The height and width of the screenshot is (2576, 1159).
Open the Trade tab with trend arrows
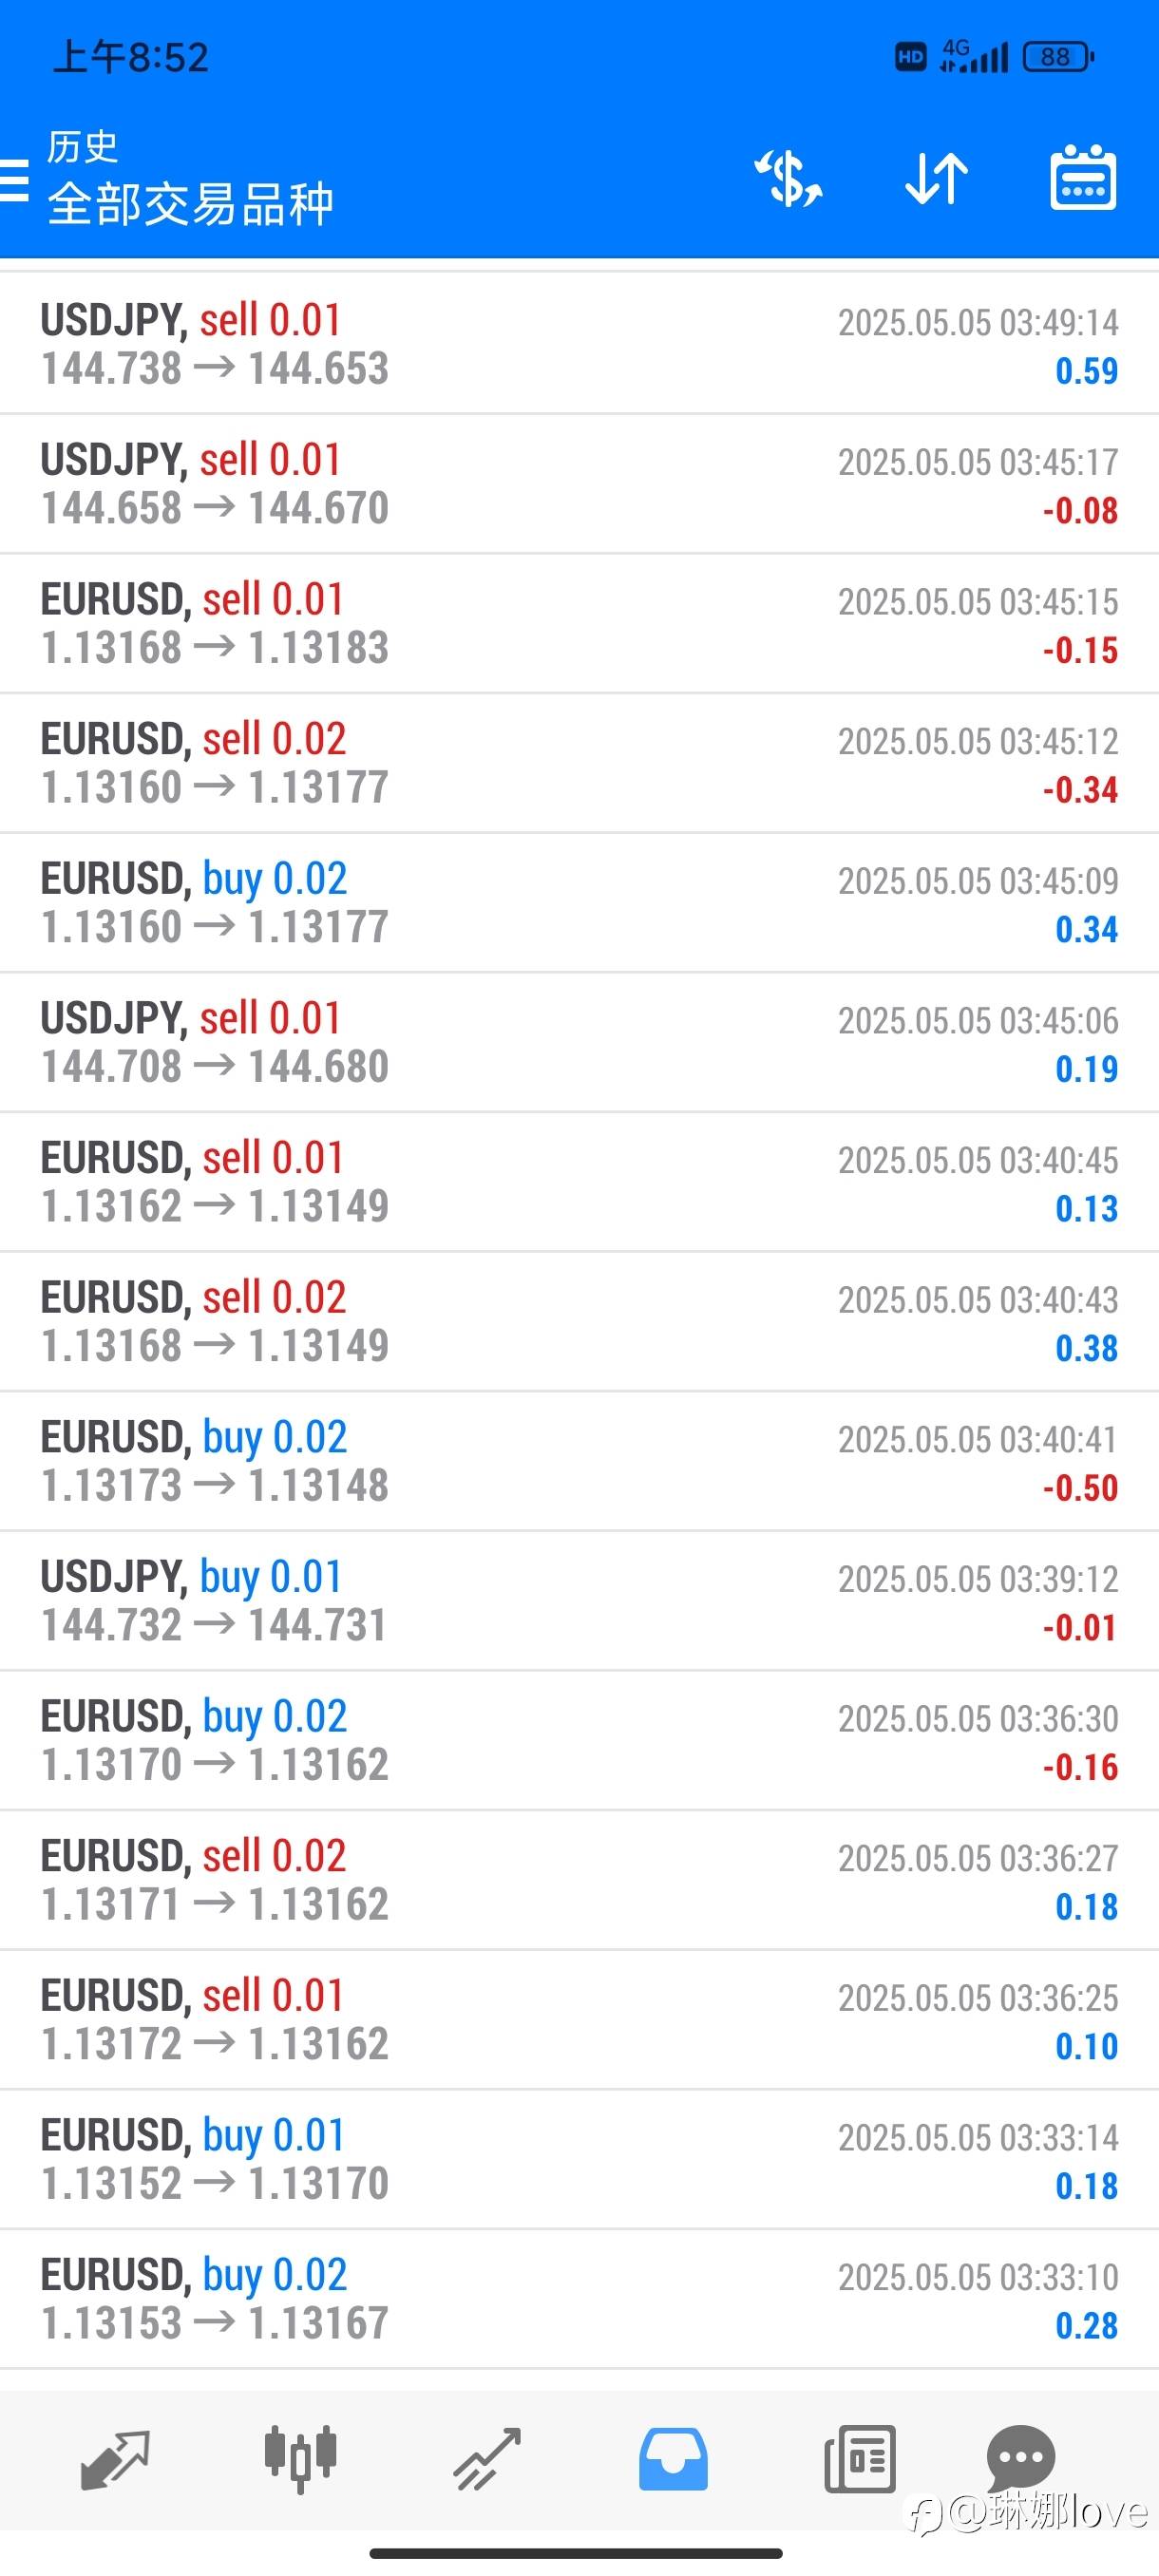pos(487,2459)
